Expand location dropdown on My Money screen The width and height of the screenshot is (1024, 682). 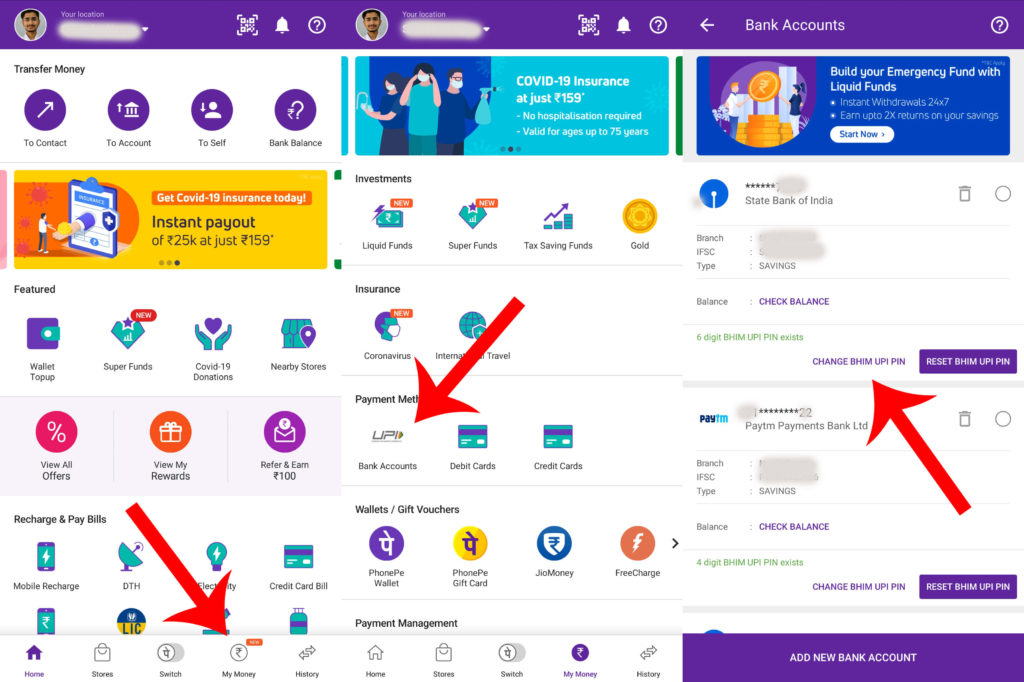coord(486,29)
